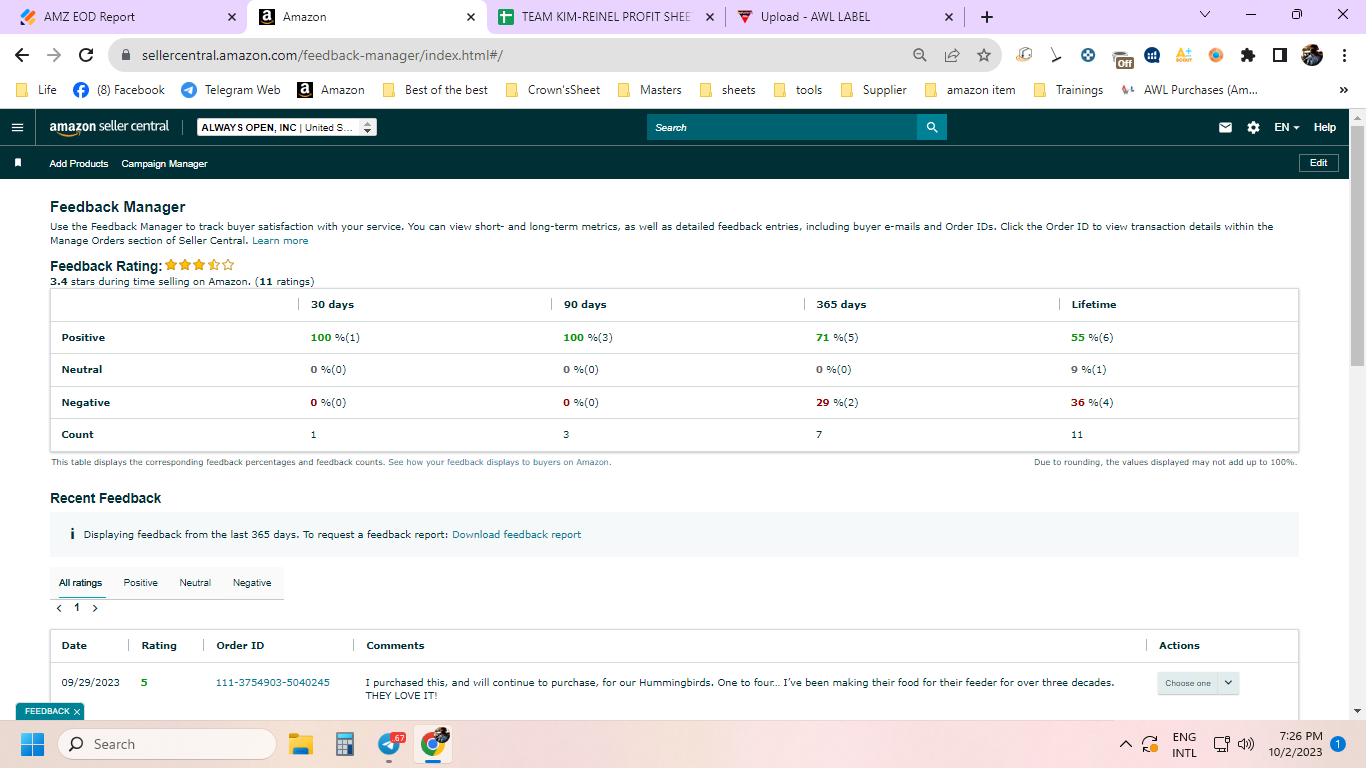This screenshot has width=1366, height=768.
Task: Open Calculator from the taskbar
Action: [345, 744]
